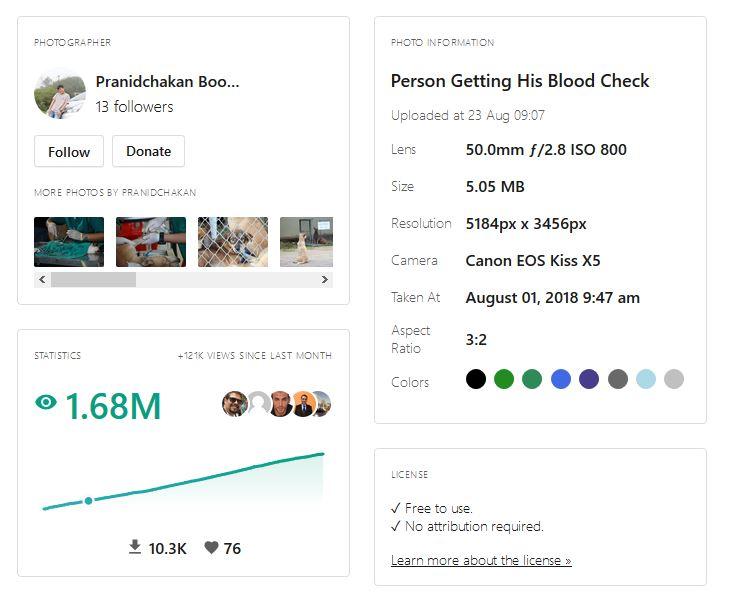
Task: Click the data point on views chart
Action: 88,500
